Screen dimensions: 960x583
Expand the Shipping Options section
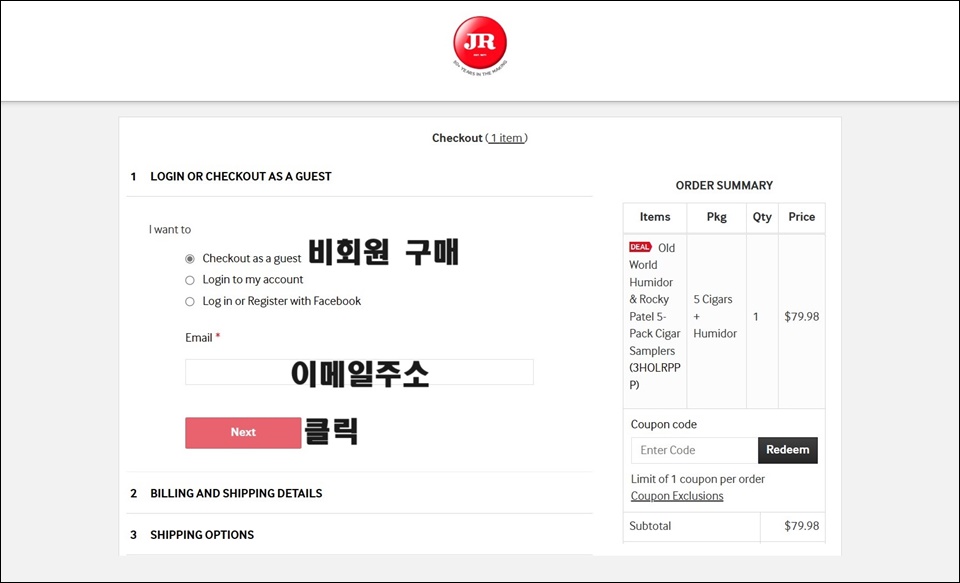[x=202, y=535]
